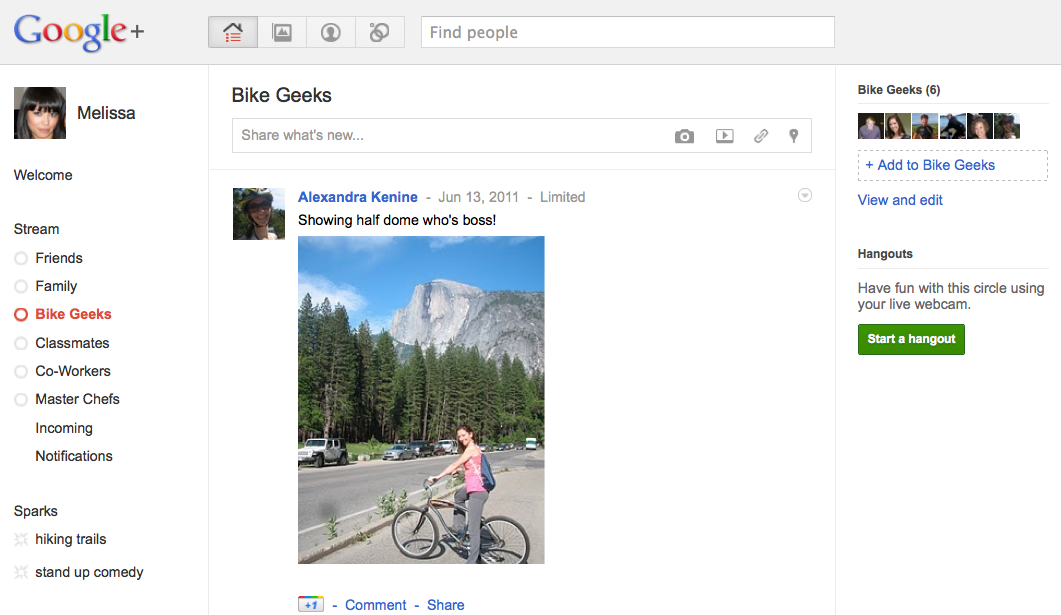The image size is (1061, 615).
Task: Select the Friends circle stream
Action: (x=59, y=257)
